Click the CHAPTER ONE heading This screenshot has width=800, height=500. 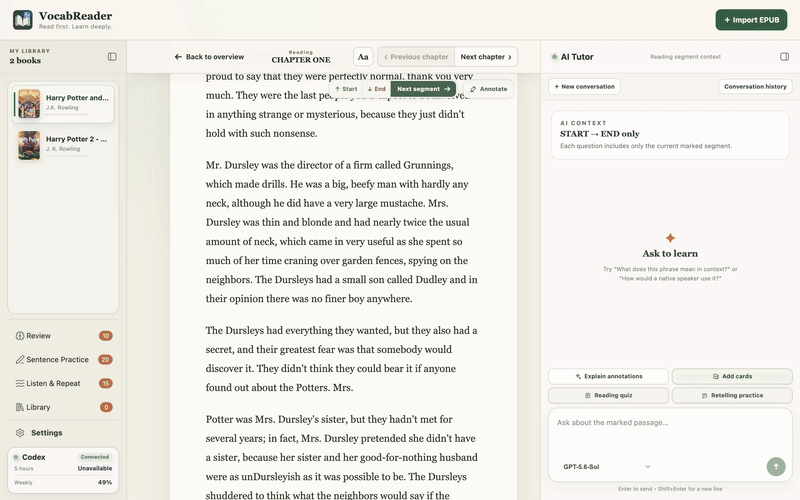click(301, 60)
